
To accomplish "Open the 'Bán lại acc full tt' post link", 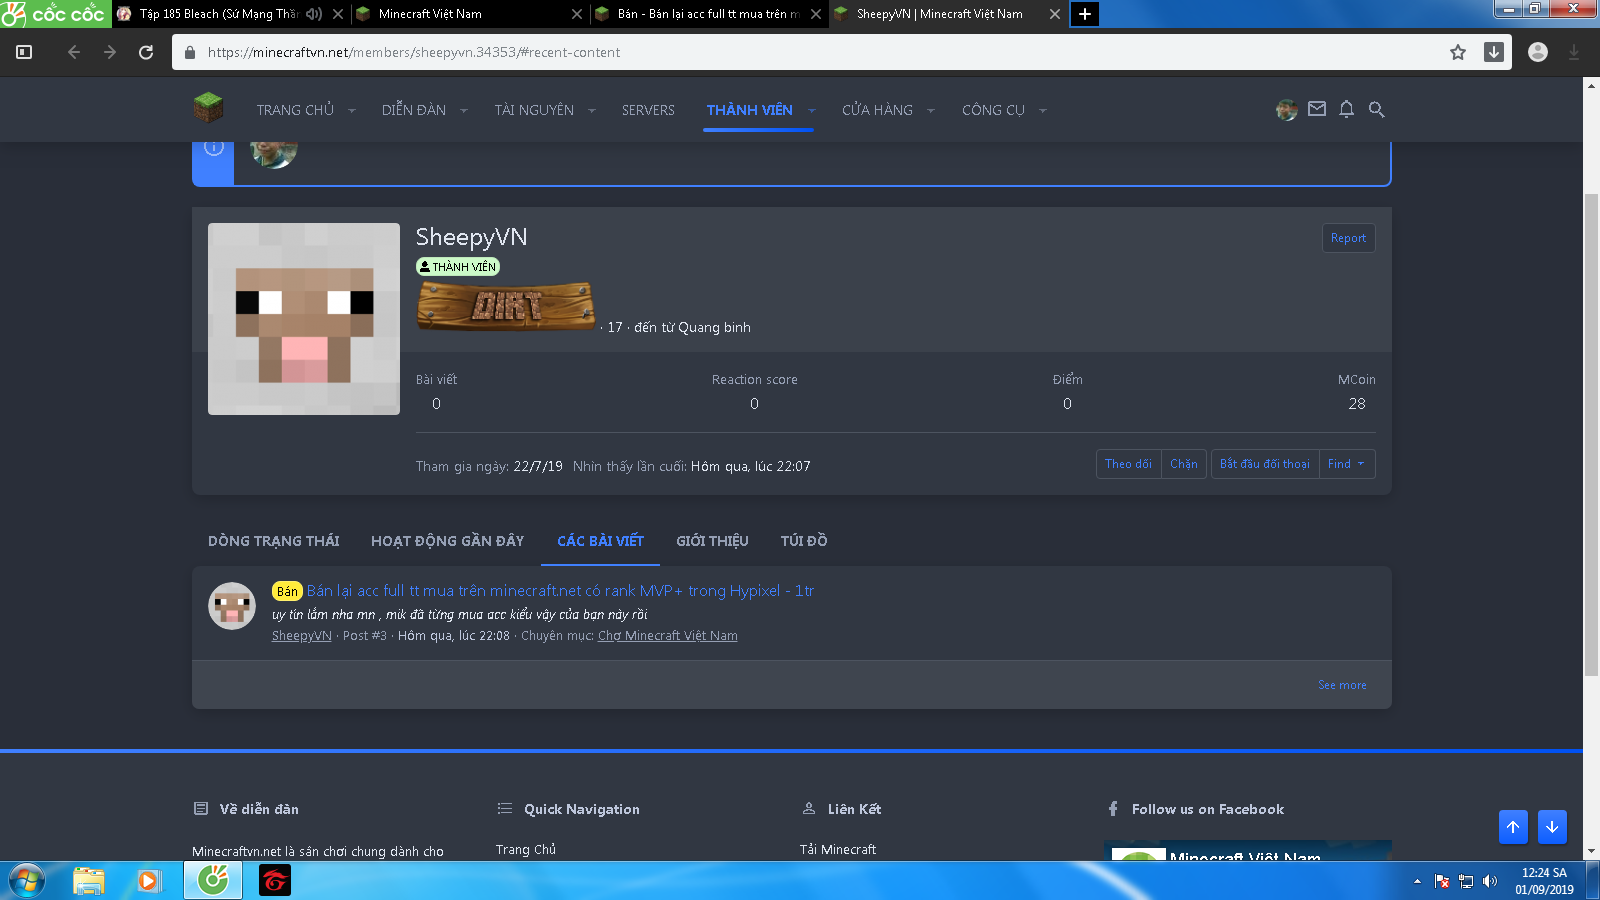I will click(x=560, y=591).
